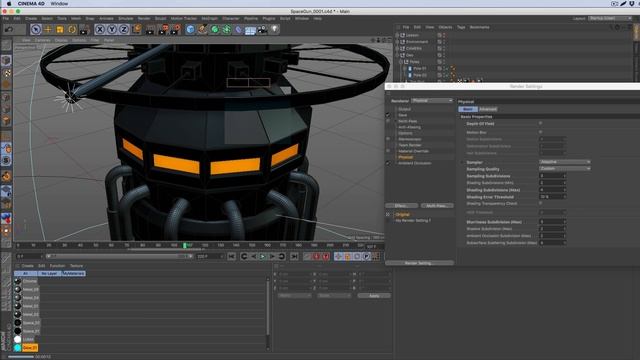Click the Undo arrow icon in toolbar
The width and height of the screenshot is (640, 360).
tap(9, 29)
